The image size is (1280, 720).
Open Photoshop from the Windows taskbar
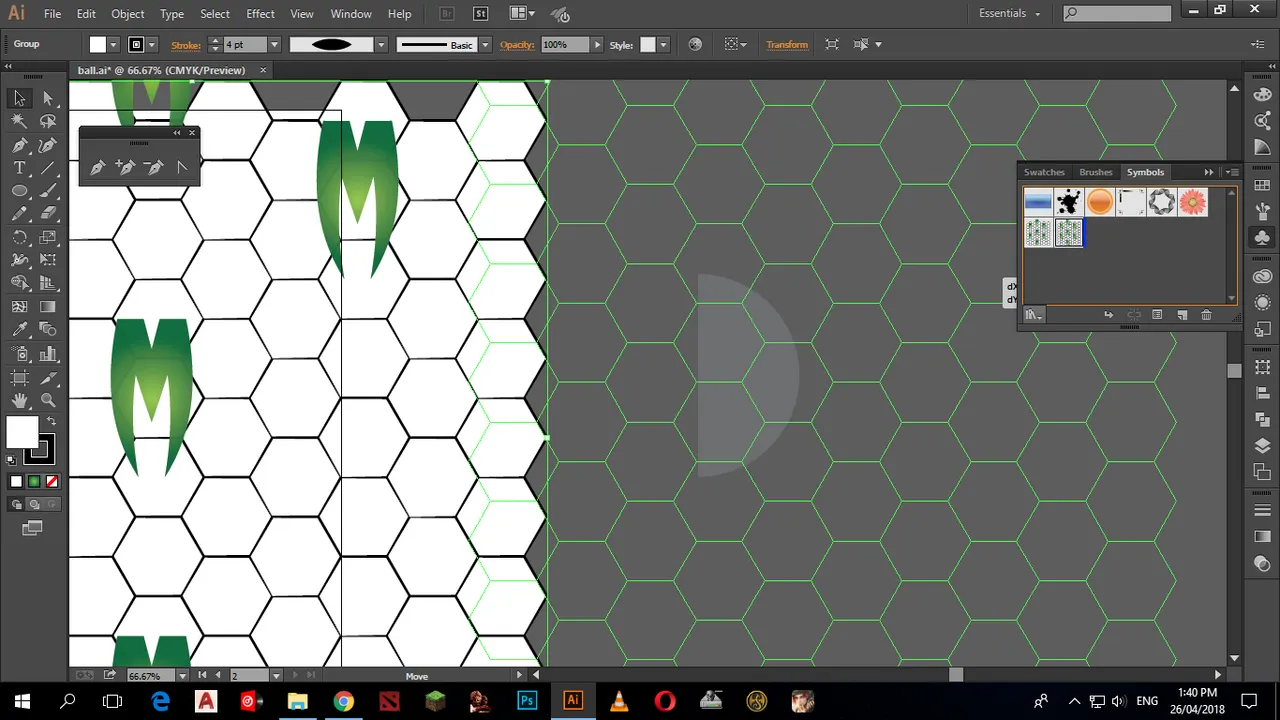click(x=527, y=700)
